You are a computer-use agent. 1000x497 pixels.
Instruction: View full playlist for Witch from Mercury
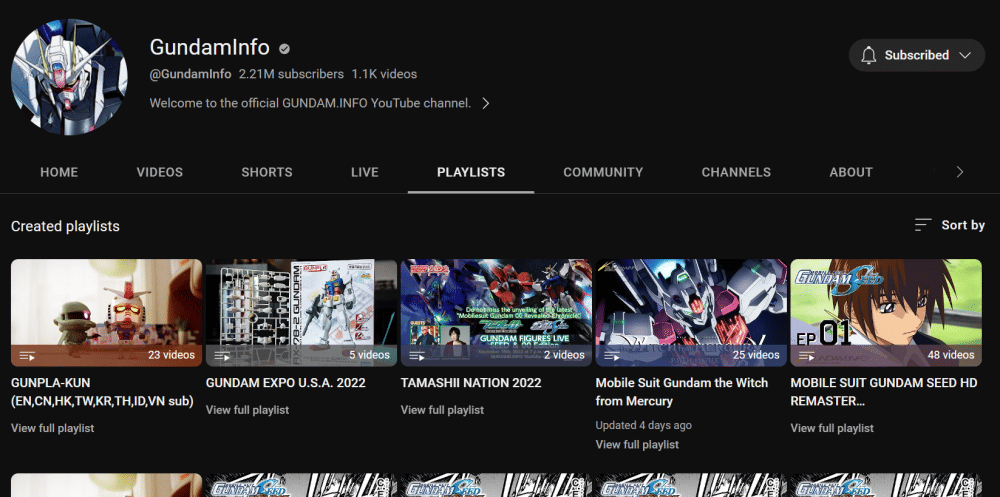point(637,444)
